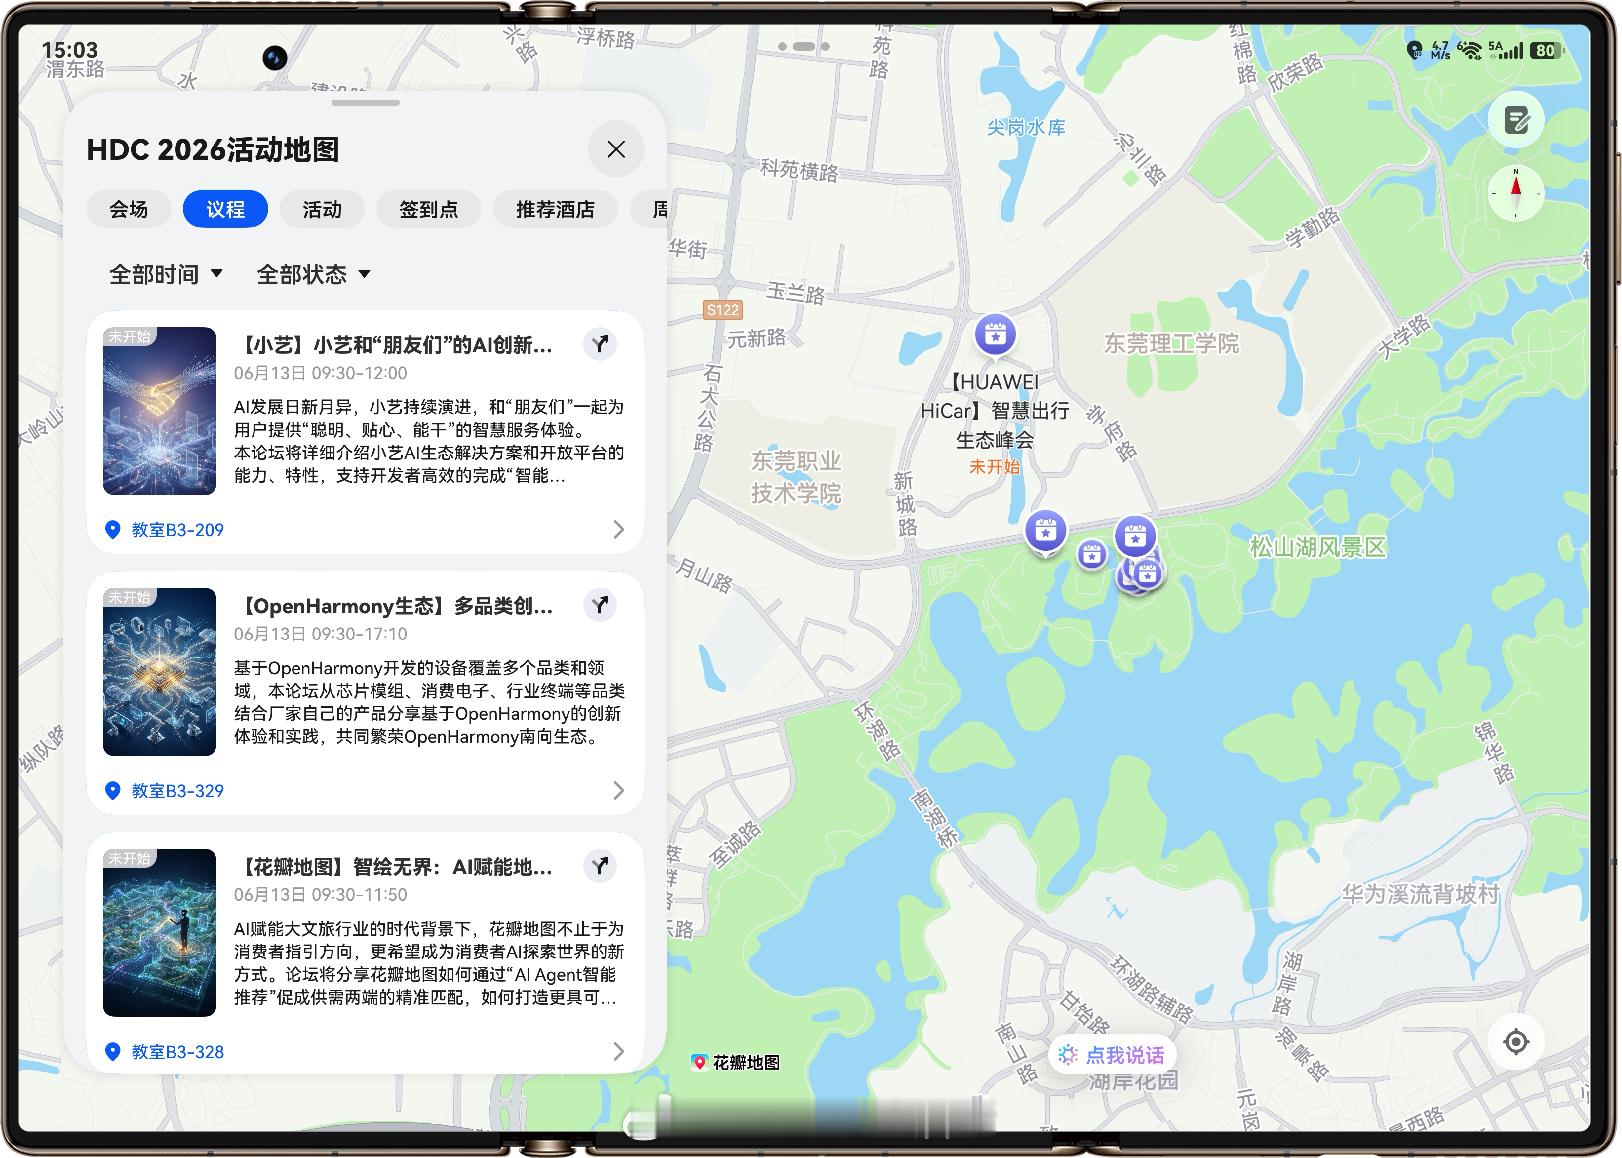1622x1158 pixels.
Task: Open the 【OpenHarmony生态】多品类创 session title
Action: click(393, 606)
